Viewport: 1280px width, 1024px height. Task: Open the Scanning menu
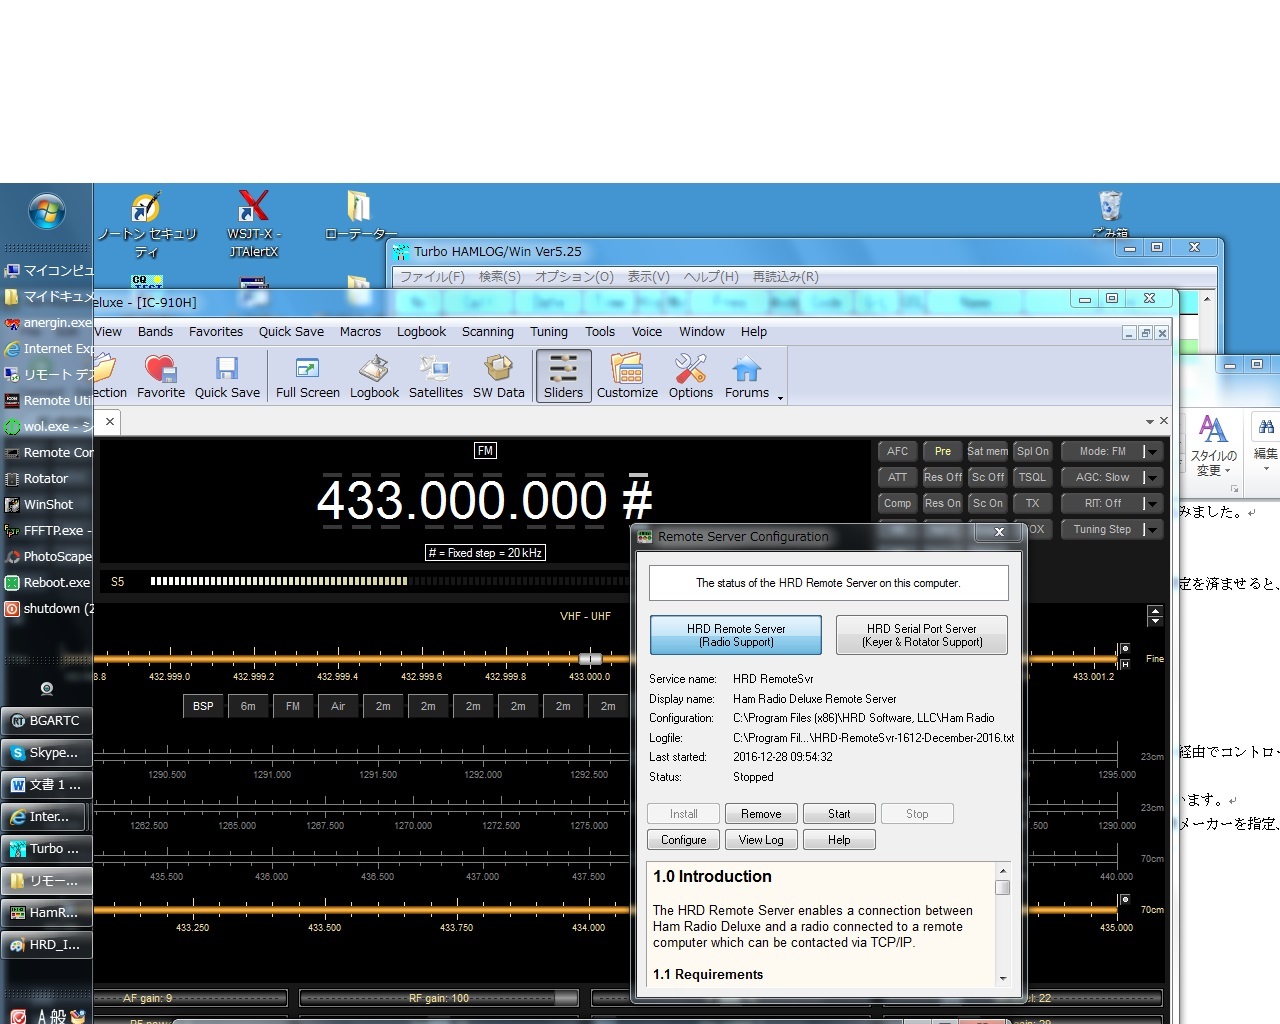tap(487, 332)
